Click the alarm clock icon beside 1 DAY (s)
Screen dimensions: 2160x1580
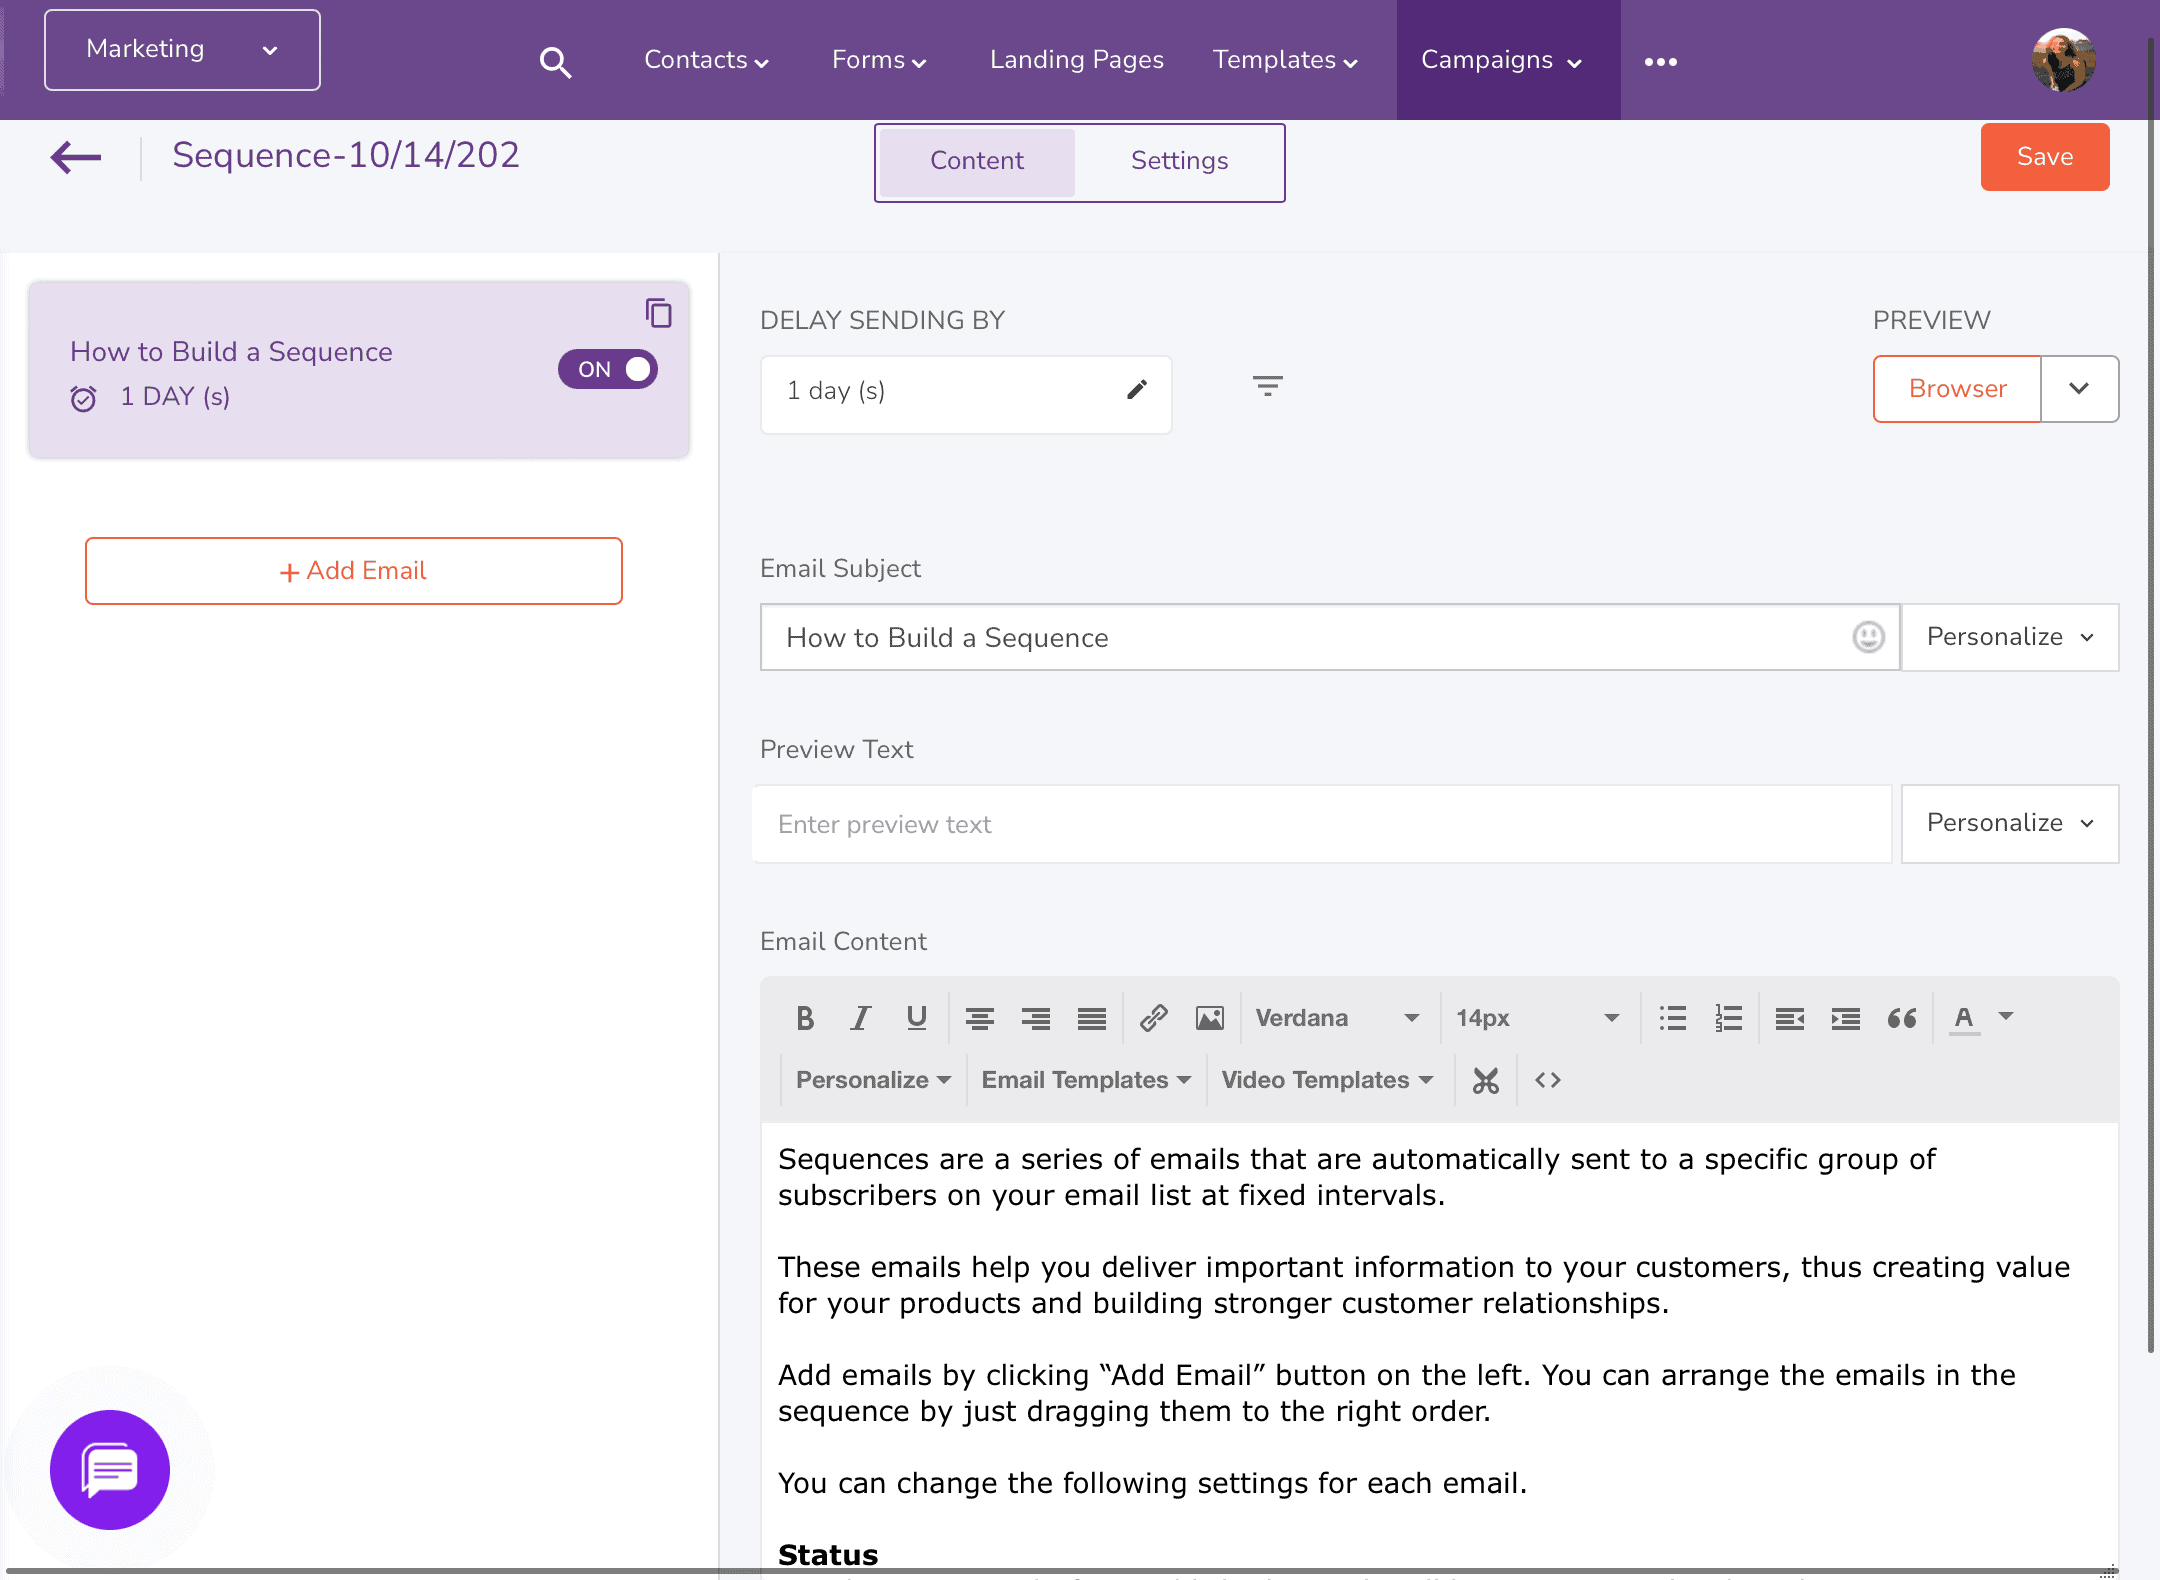[83, 399]
